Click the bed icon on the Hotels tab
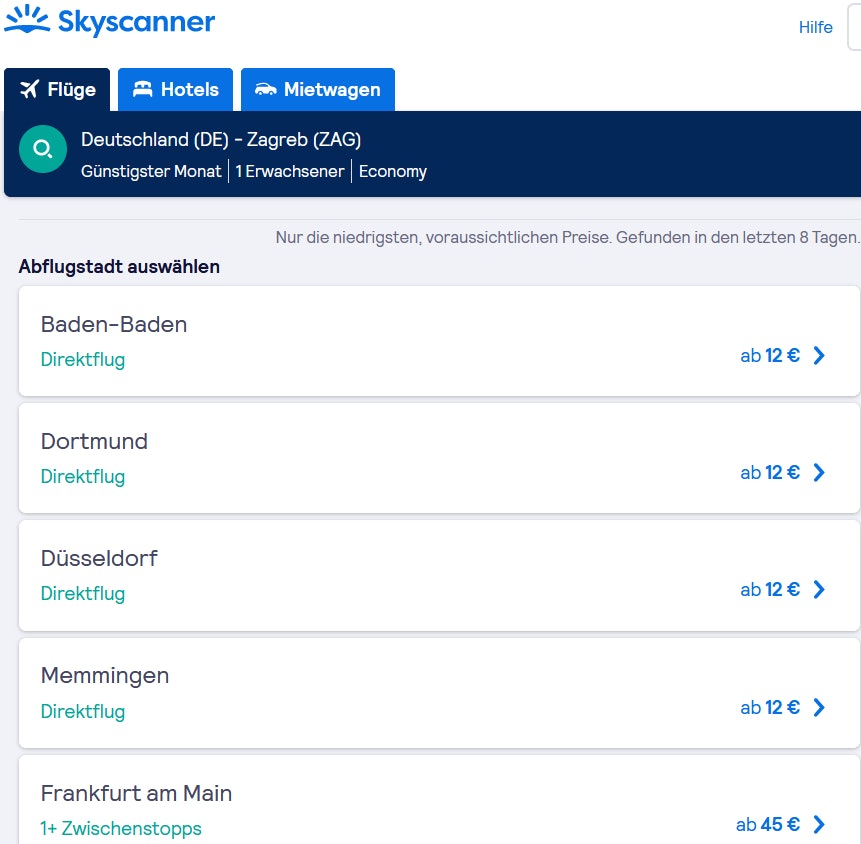Viewport: 861px width, 844px height. 145,89
